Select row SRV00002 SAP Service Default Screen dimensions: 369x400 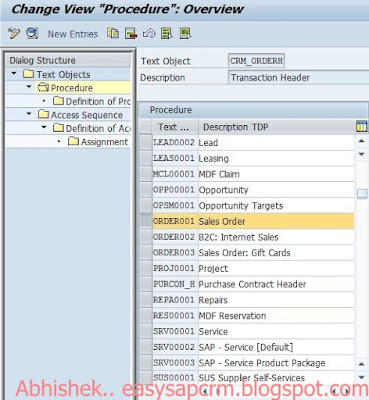pos(146,347)
